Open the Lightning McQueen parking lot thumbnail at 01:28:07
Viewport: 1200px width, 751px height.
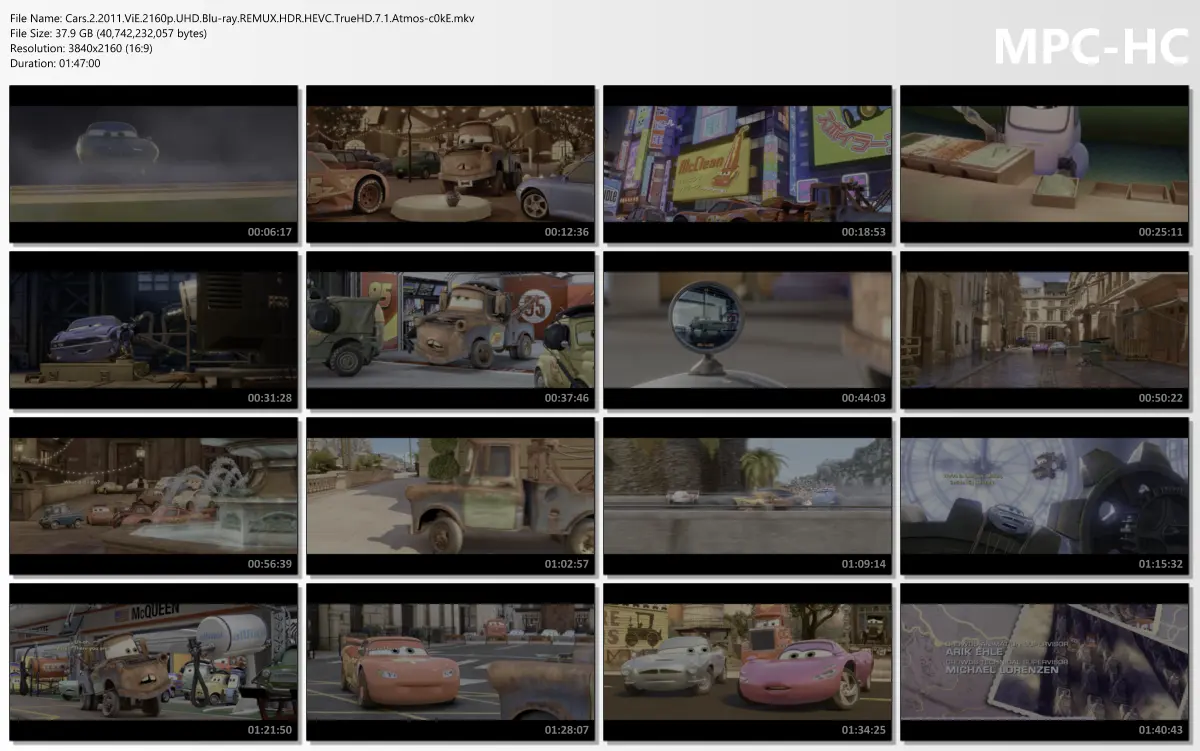tap(450, 663)
